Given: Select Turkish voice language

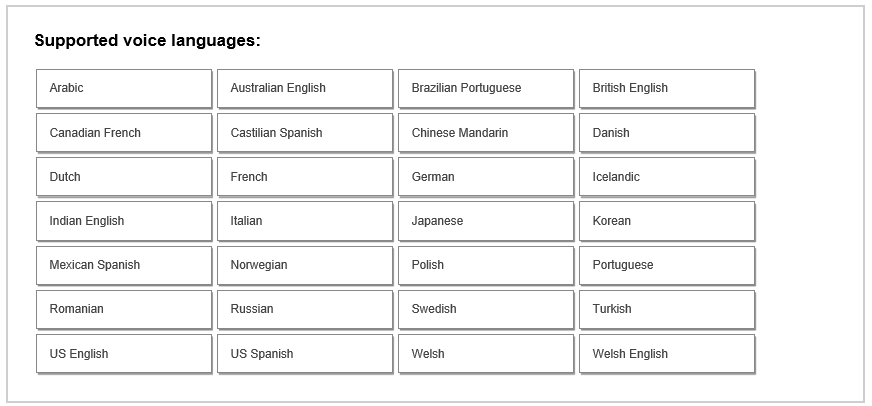Looking at the screenshot, I should 667,309.
